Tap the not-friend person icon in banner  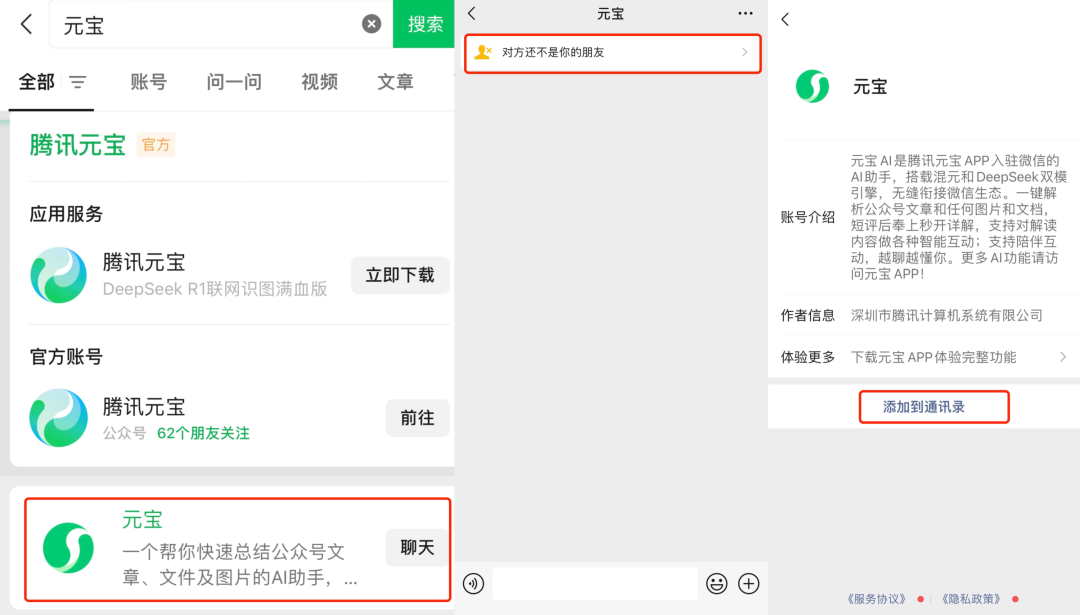pos(483,52)
